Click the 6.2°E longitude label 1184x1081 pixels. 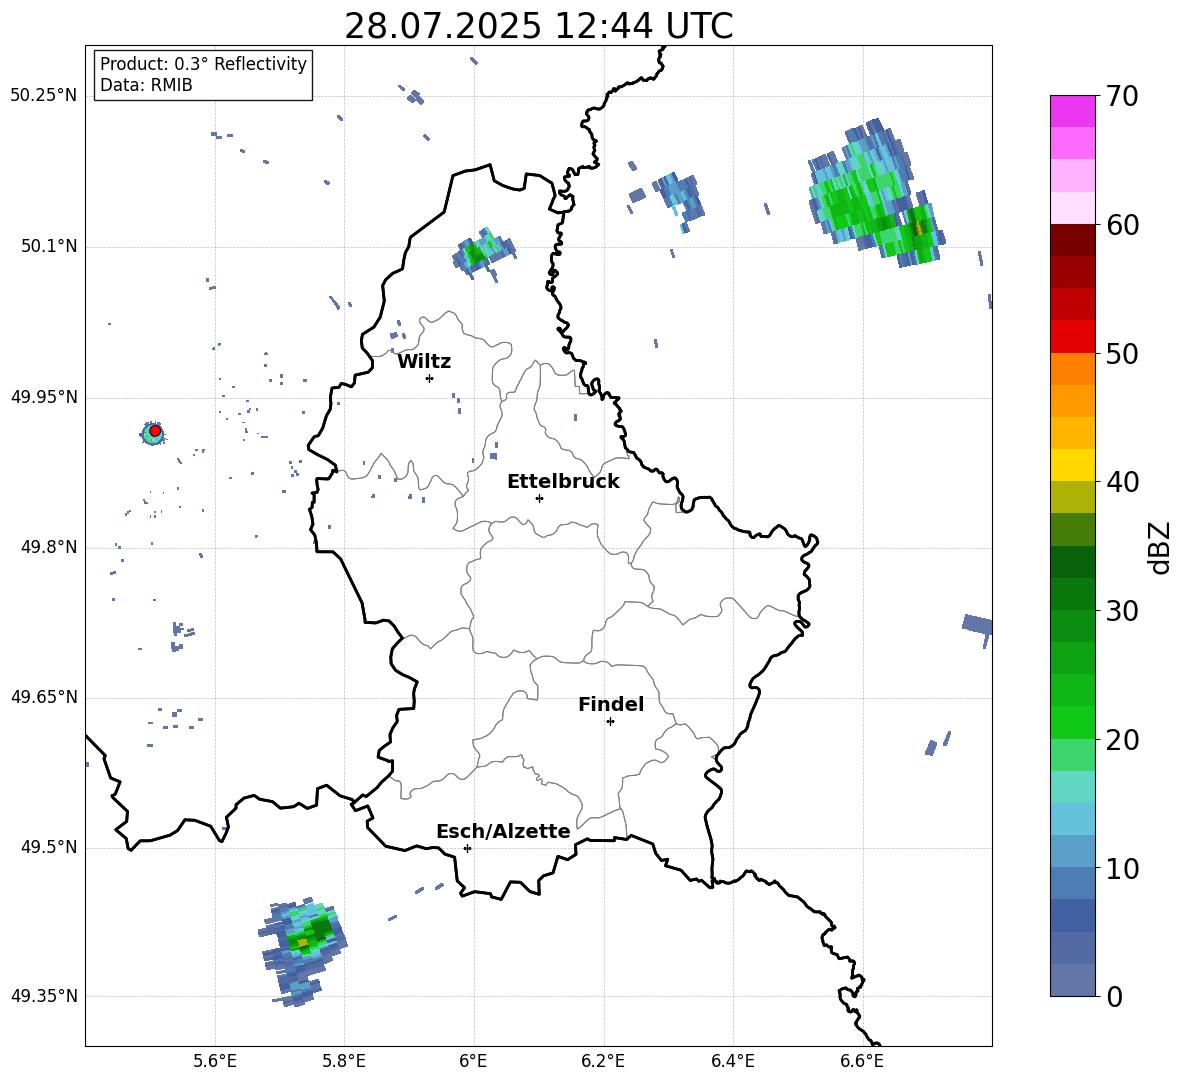tap(603, 1061)
